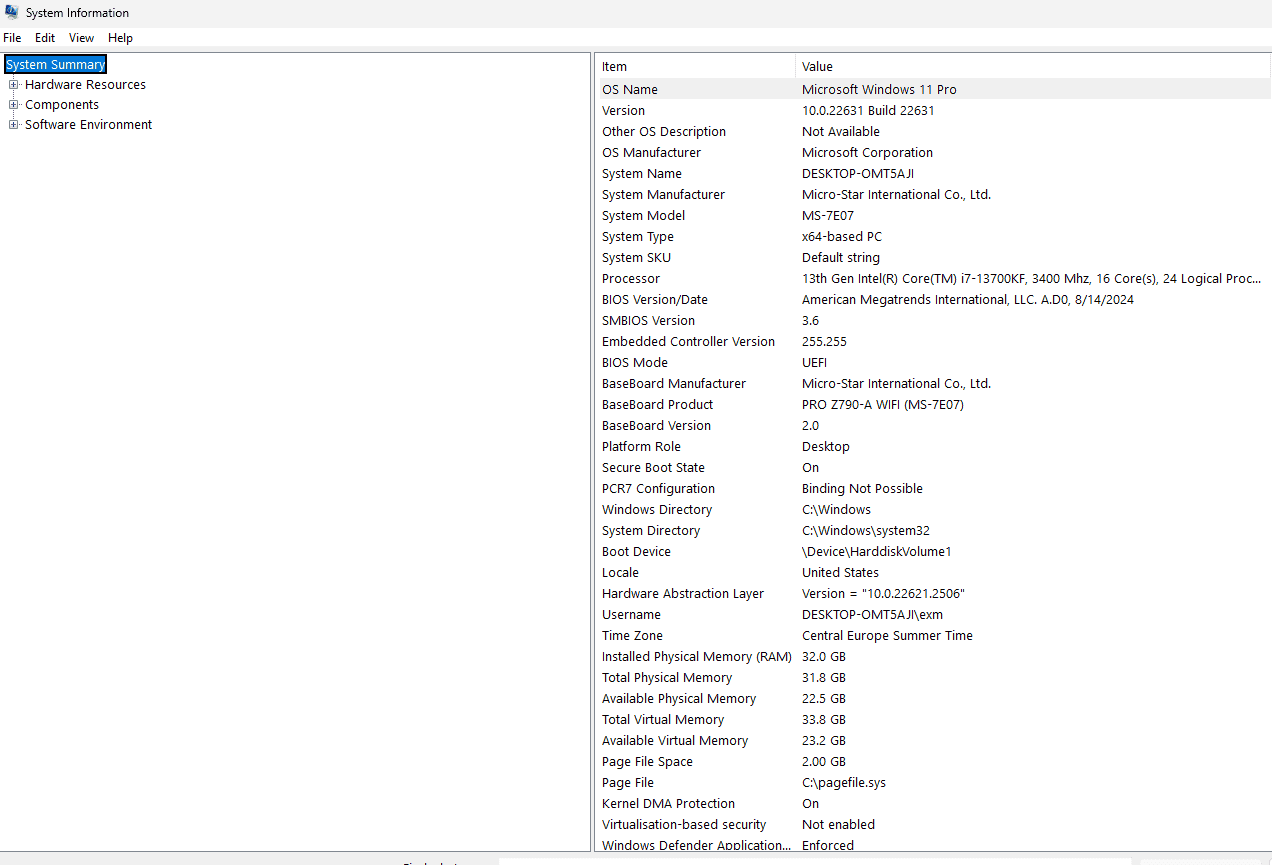Select the Page File Space row
This screenshot has height=865, width=1272.
coord(934,762)
